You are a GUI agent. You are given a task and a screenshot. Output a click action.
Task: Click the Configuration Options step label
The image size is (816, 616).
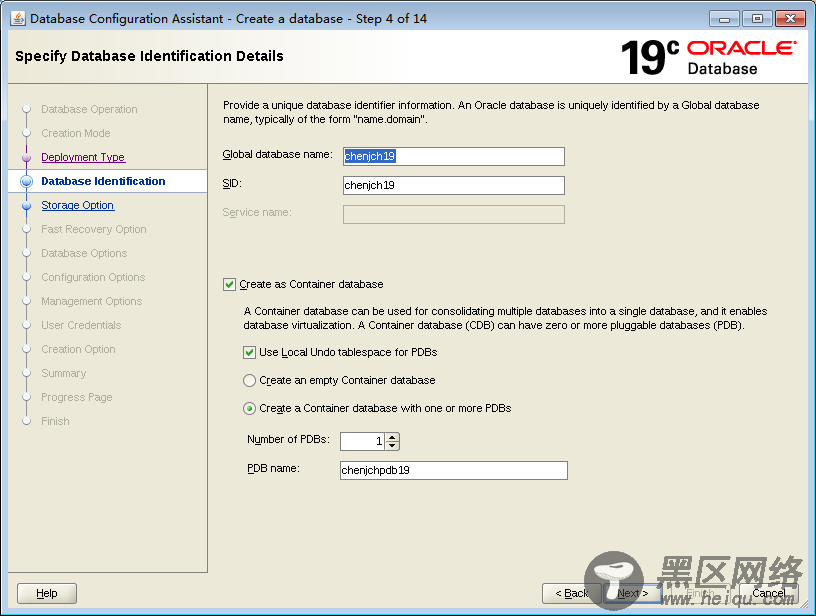point(93,277)
